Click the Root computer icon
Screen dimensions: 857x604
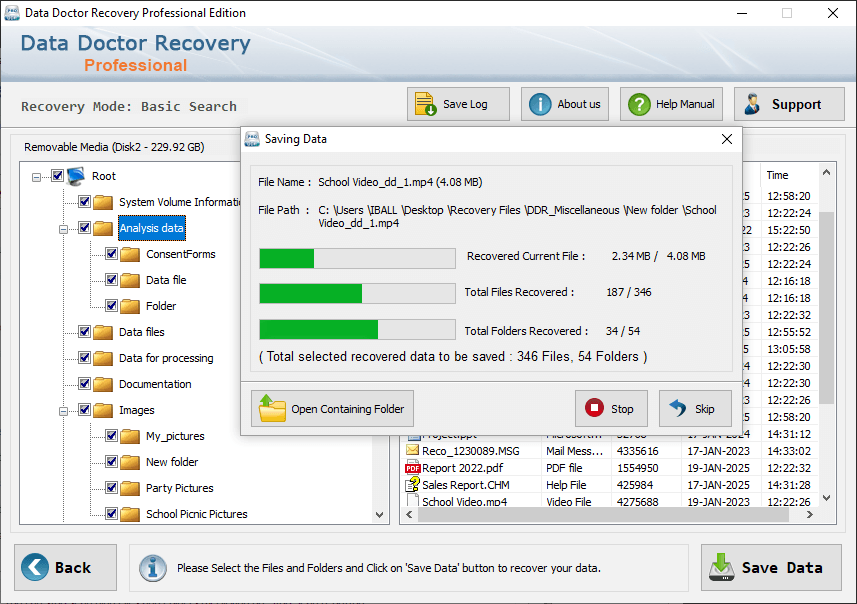point(76,176)
